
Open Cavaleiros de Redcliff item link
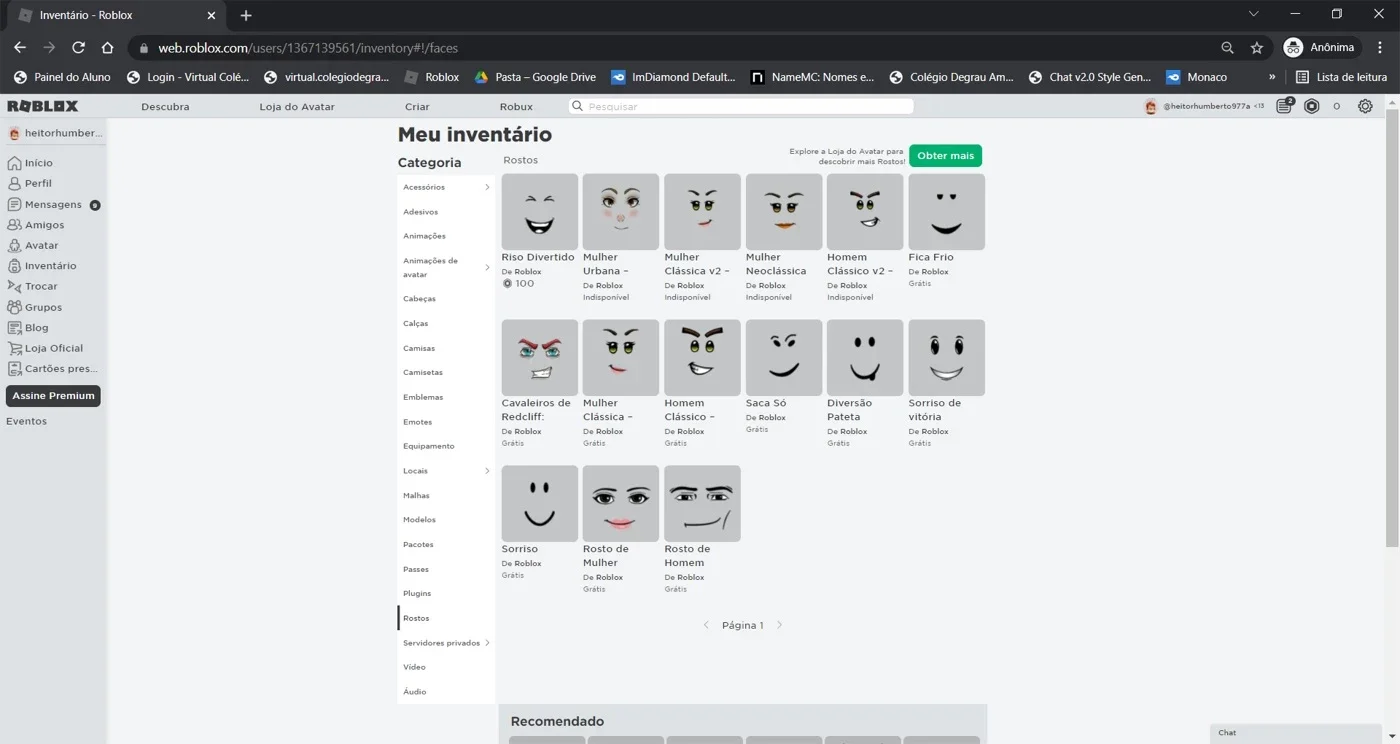pyautogui.click(x=536, y=409)
